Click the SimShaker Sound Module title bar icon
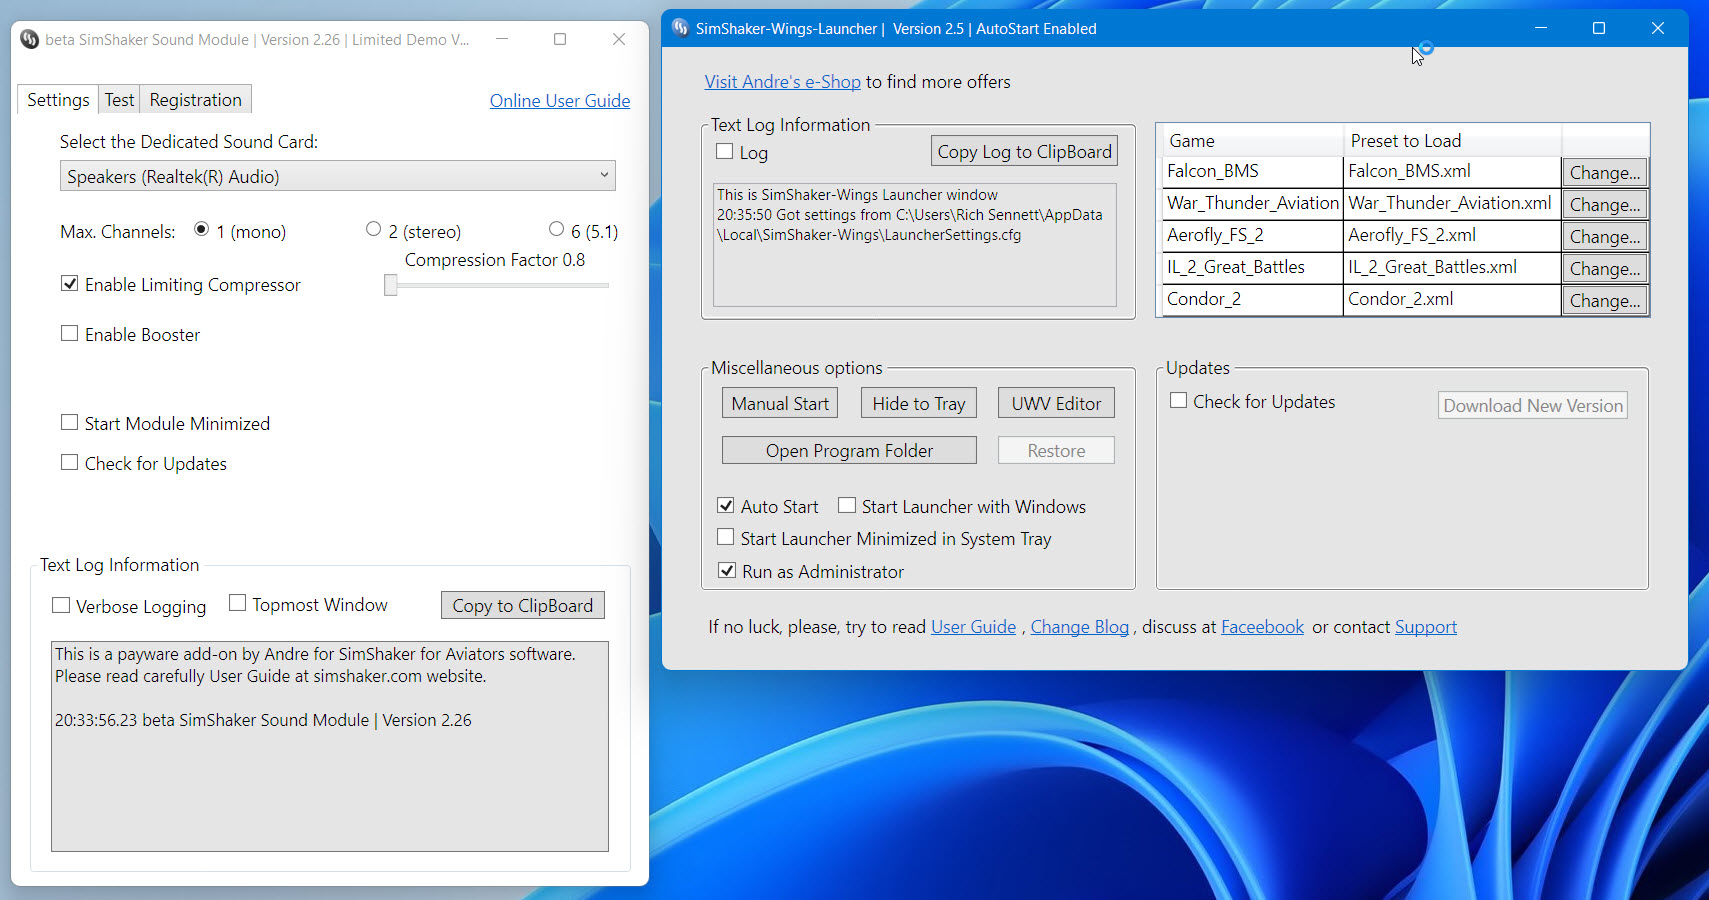Image resolution: width=1709 pixels, height=900 pixels. pos(29,40)
